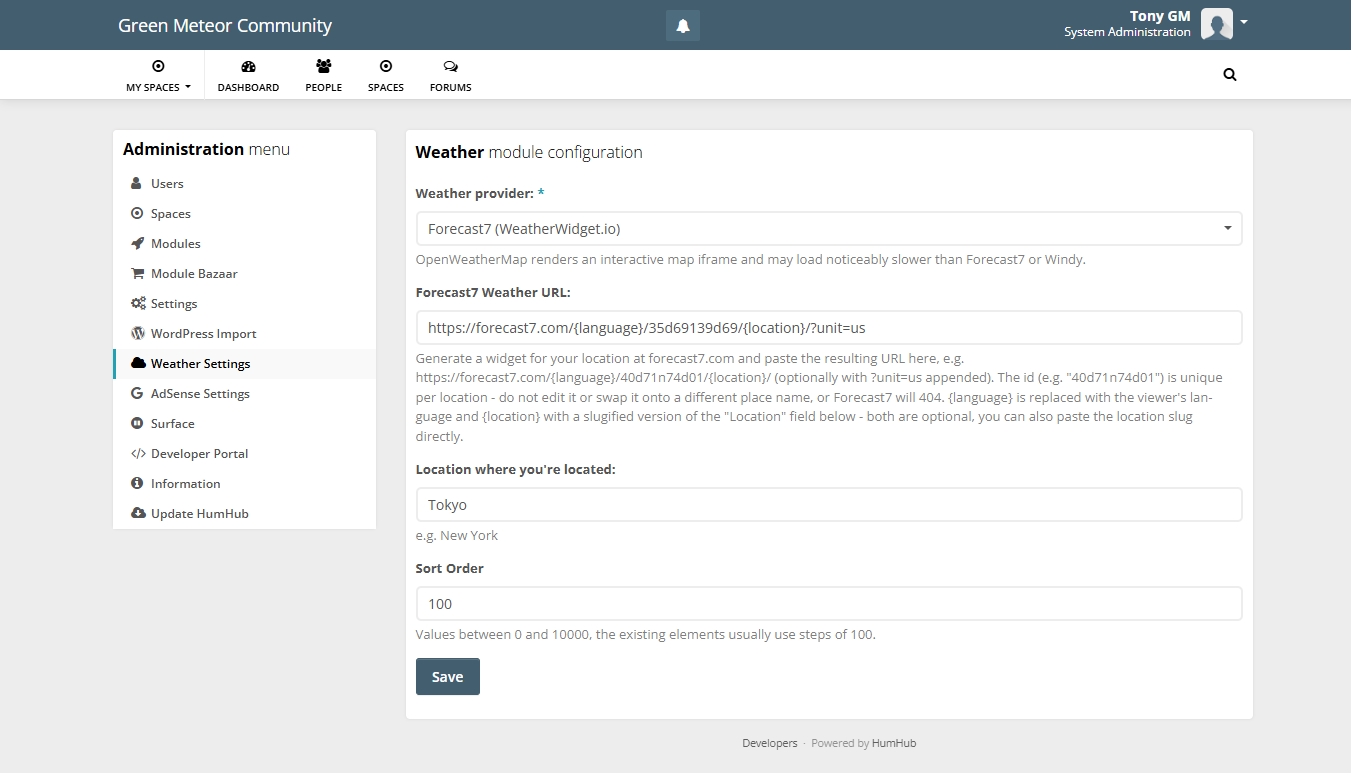This screenshot has height=773, width=1351.
Task: Click the Surface menu icon
Action: [x=137, y=423]
